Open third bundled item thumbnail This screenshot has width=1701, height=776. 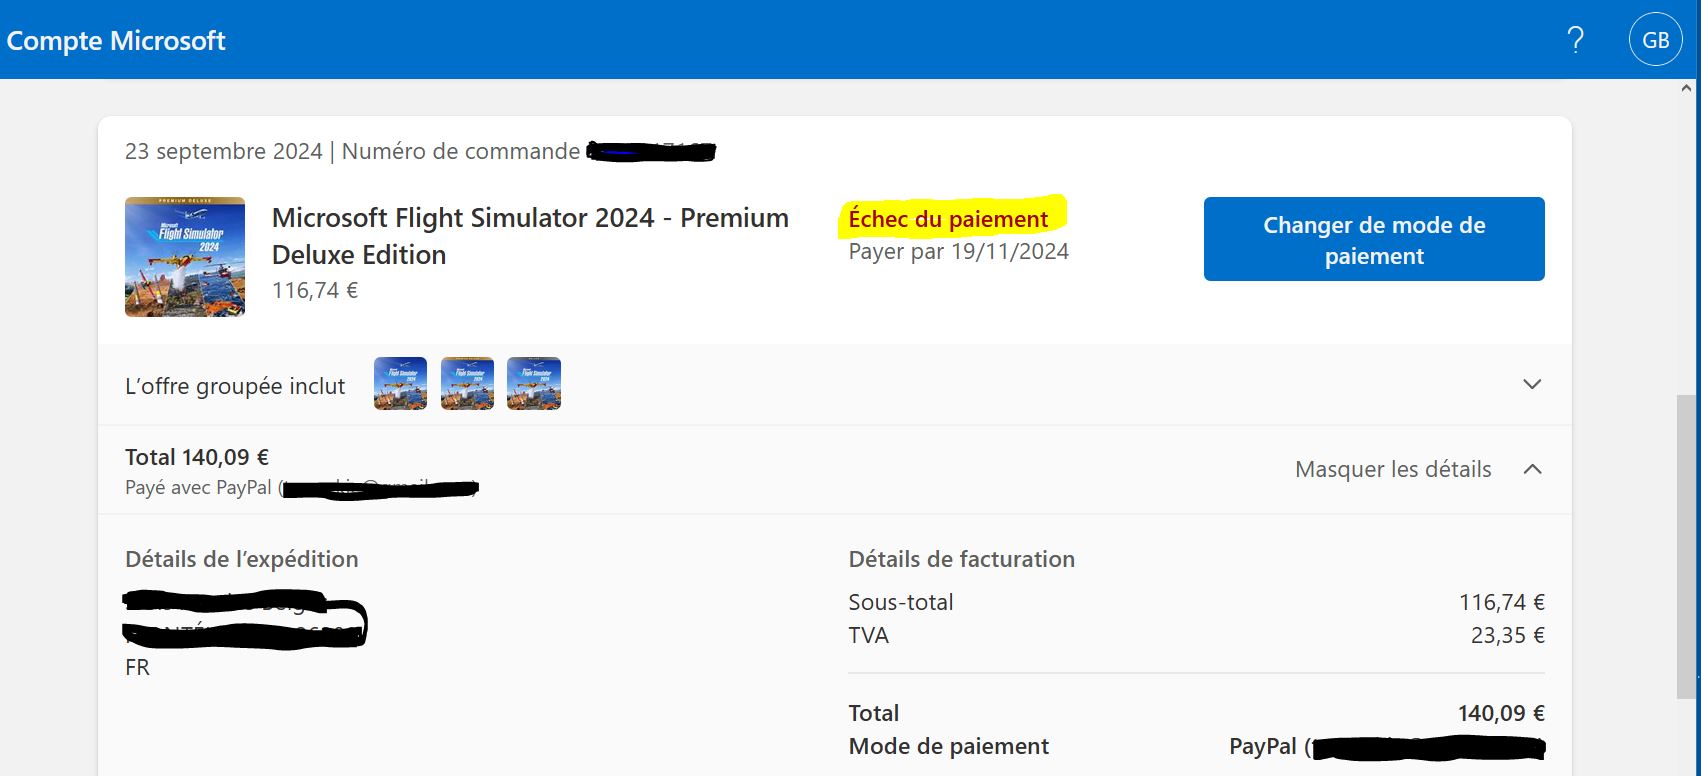click(x=534, y=384)
